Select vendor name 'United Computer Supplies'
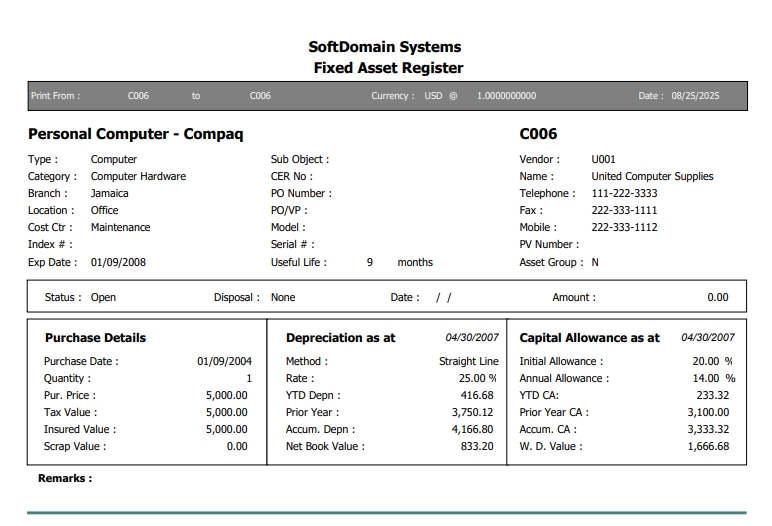The image size is (772, 526). click(652, 176)
